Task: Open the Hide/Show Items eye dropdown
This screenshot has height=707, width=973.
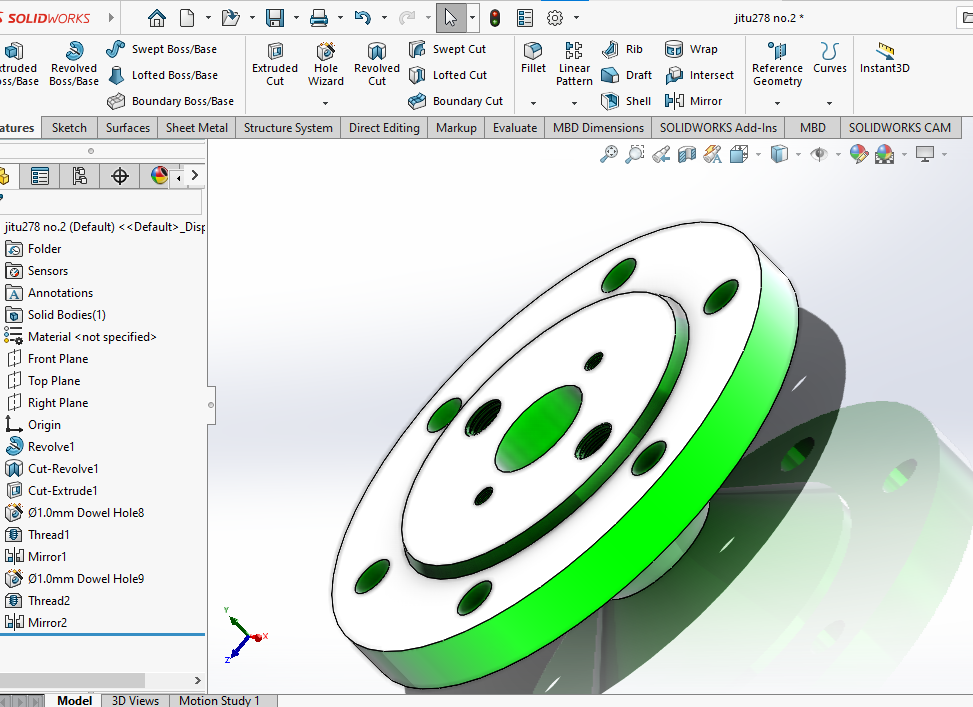Action: pos(838,155)
